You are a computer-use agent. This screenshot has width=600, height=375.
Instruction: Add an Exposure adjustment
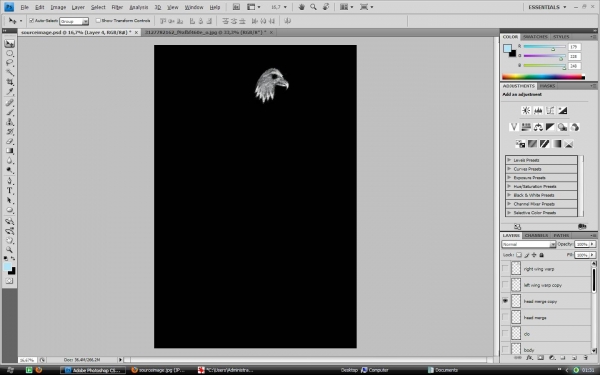pyautogui.click(x=562, y=111)
